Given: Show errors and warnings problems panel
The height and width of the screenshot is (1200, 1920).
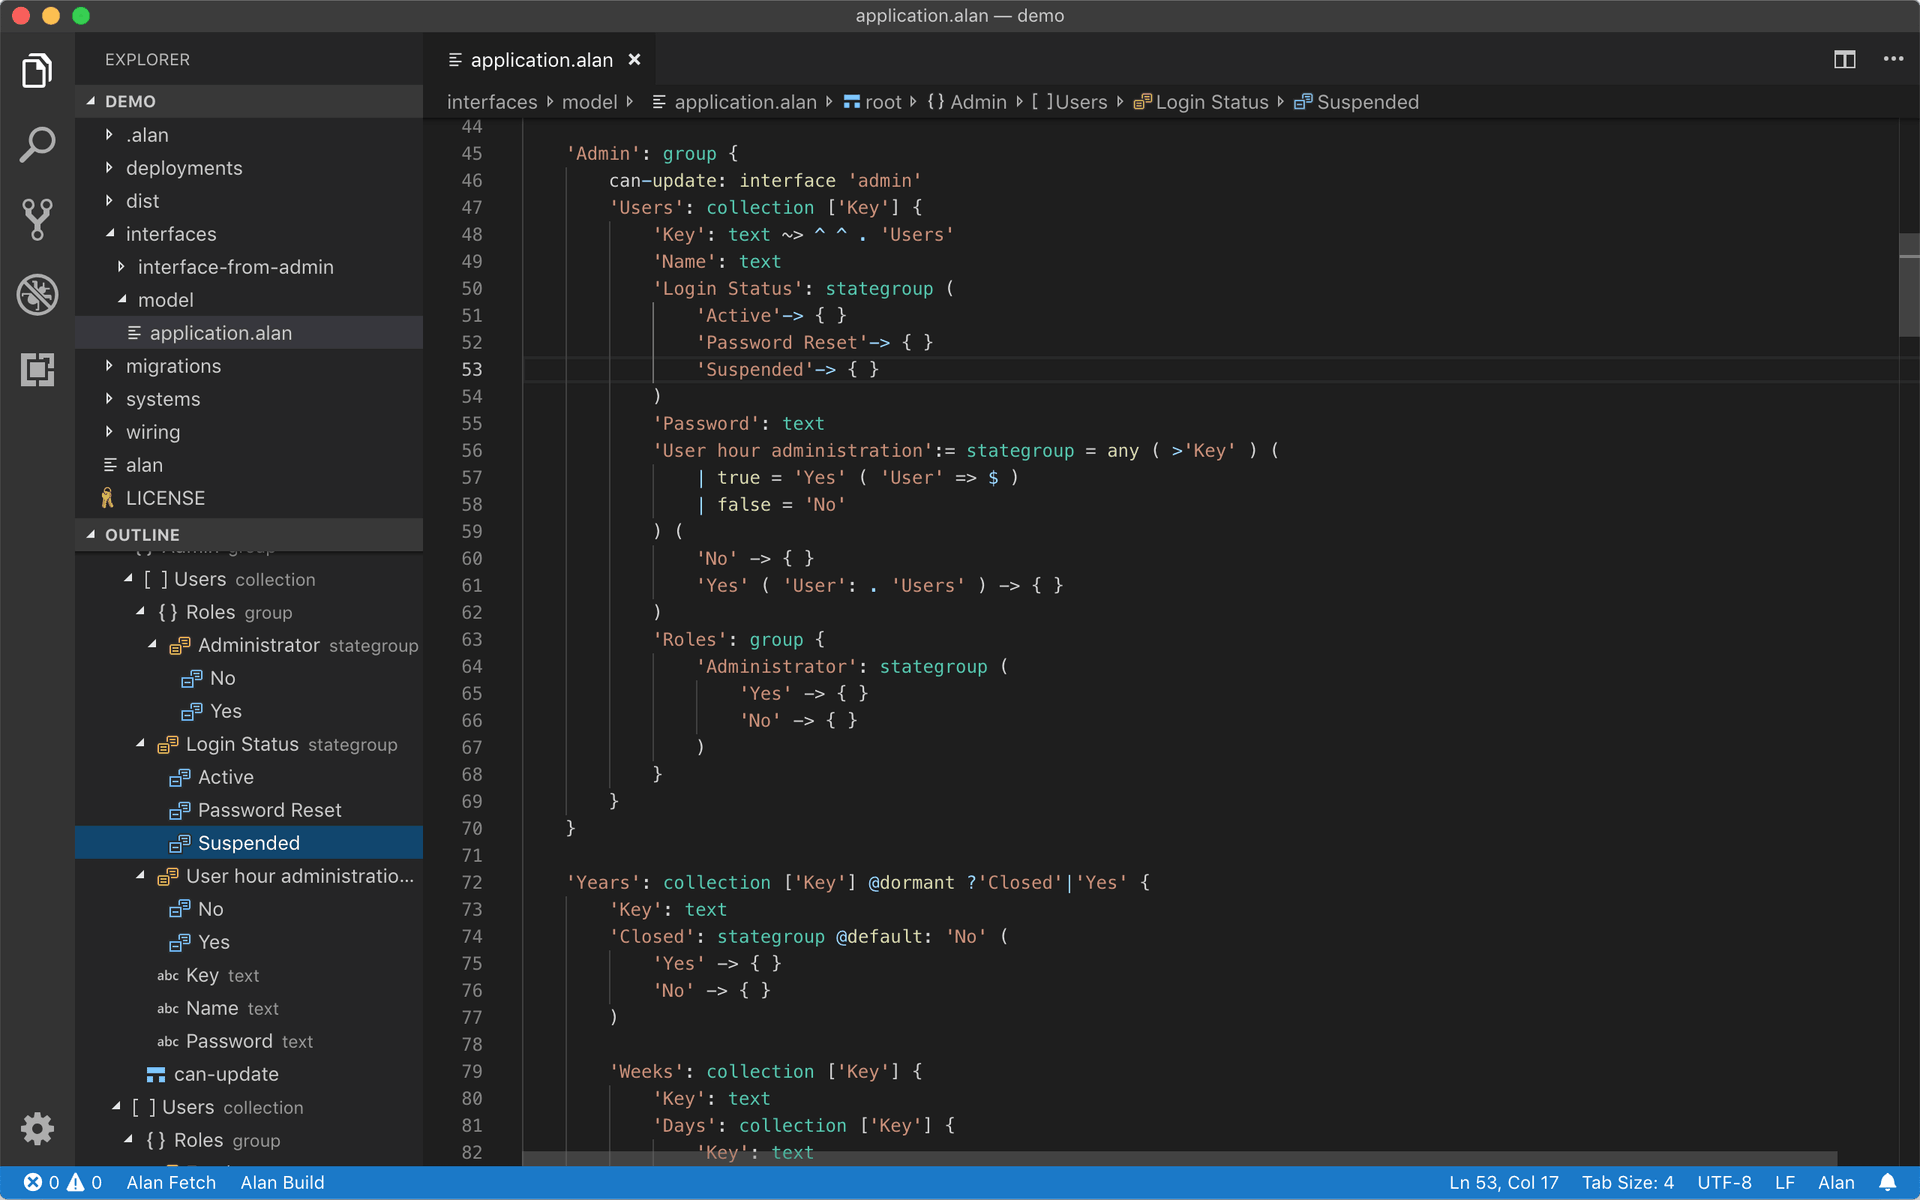Looking at the screenshot, I should [62, 1182].
